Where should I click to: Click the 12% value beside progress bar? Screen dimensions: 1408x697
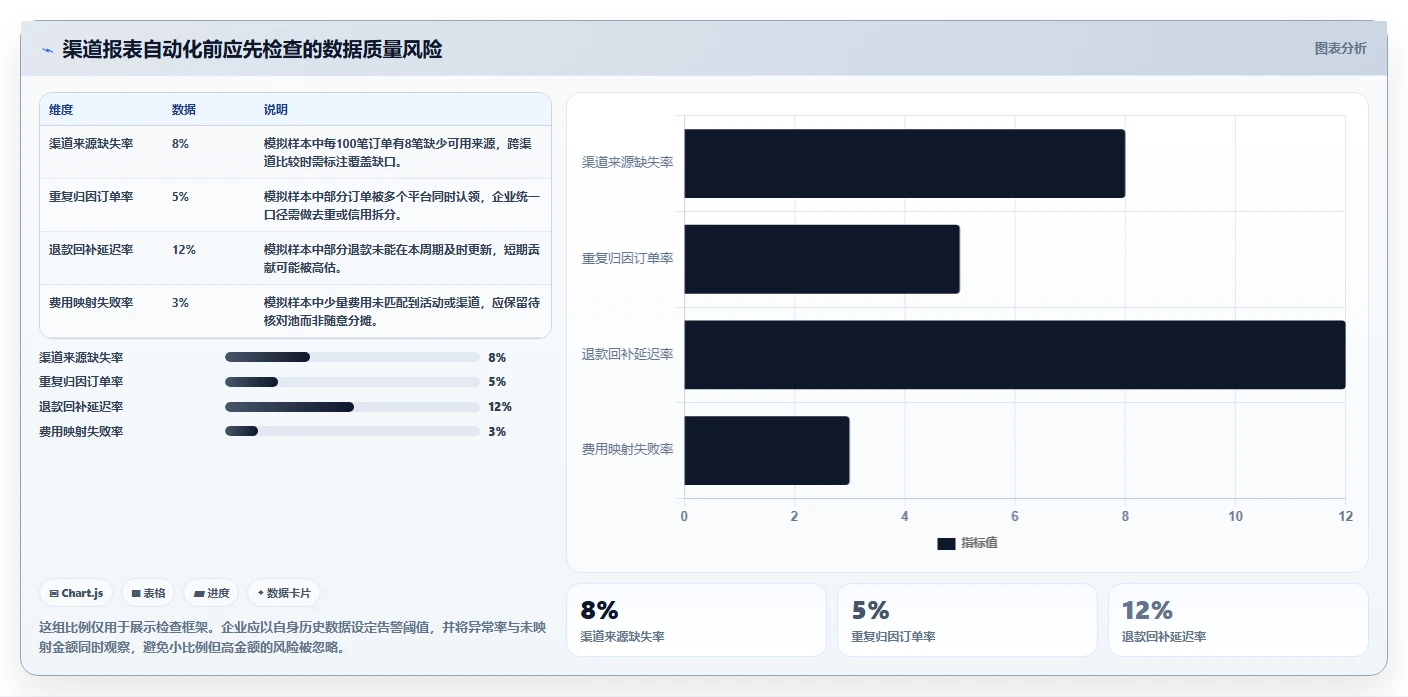(x=500, y=407)
